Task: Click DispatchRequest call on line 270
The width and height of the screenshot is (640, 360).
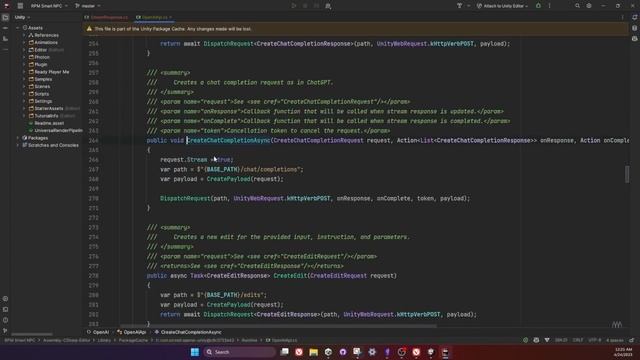Action: click(x=185, y=198)
